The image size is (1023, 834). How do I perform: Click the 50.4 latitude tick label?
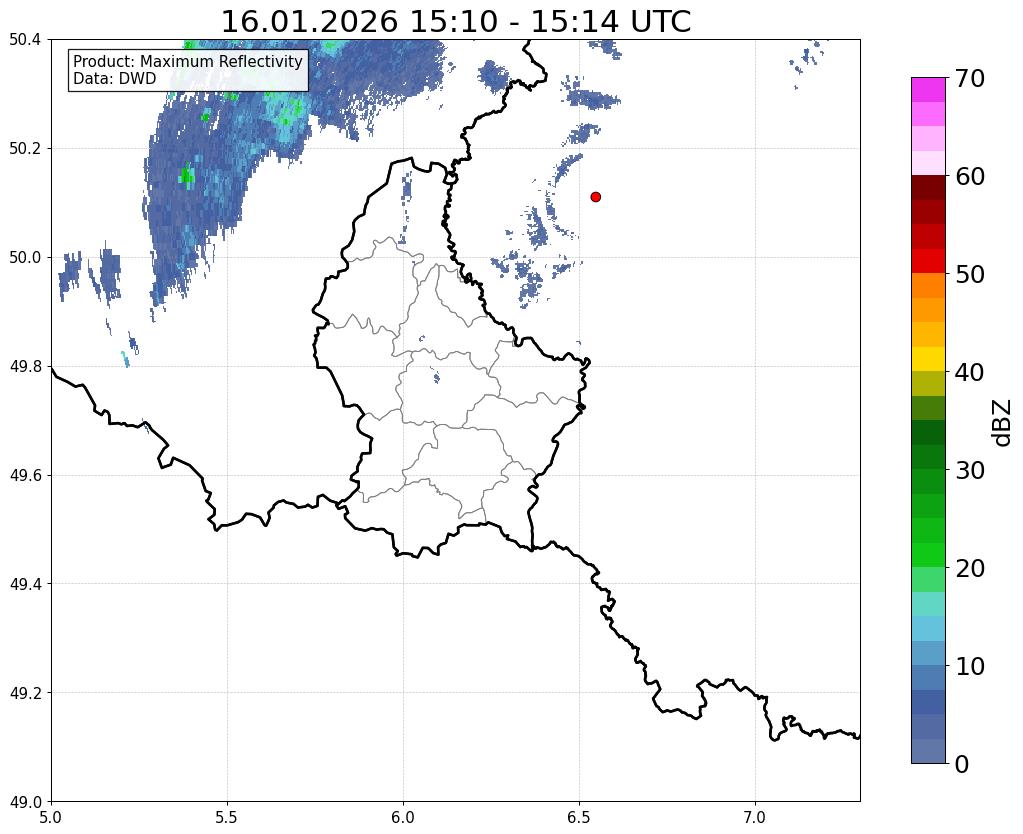click(x=25, y=40)
